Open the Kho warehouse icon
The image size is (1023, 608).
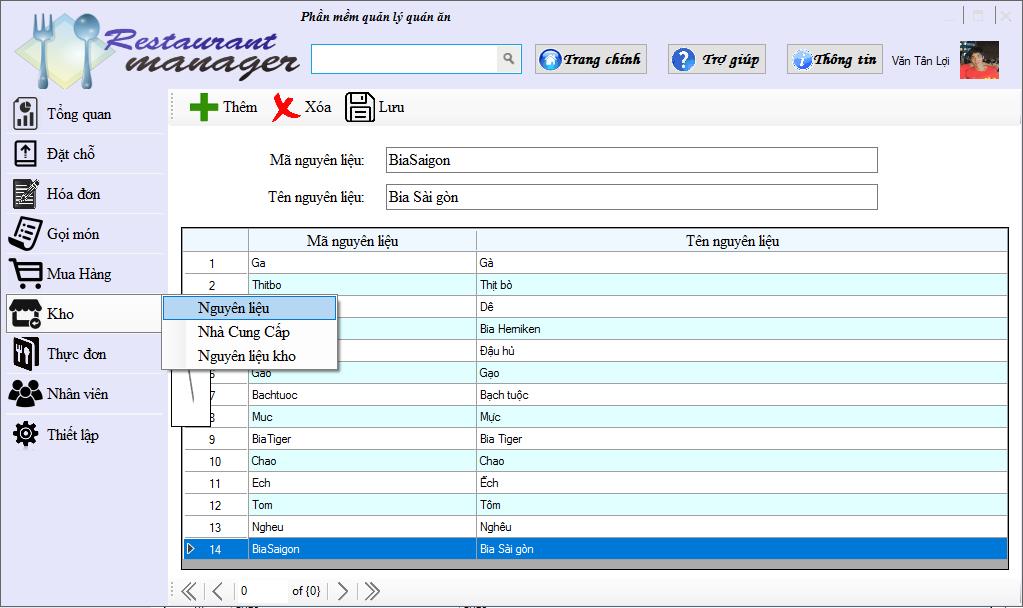(25, 314)
